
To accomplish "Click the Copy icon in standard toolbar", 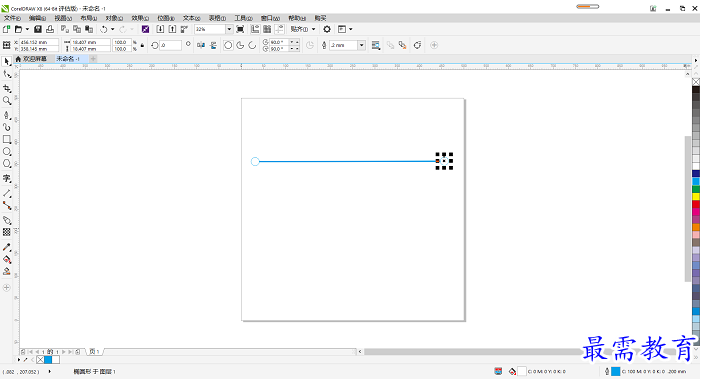I will click(77, 29).
